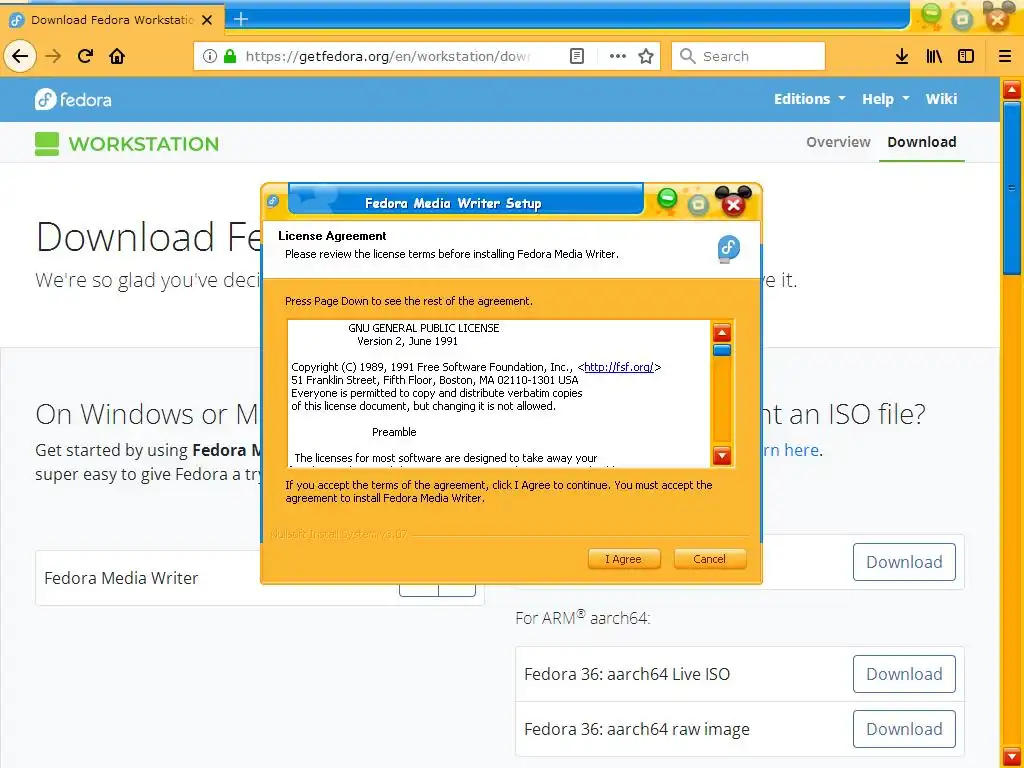
Task: Show sidebars icon in browser toolbar
Action: pos(966,56)
